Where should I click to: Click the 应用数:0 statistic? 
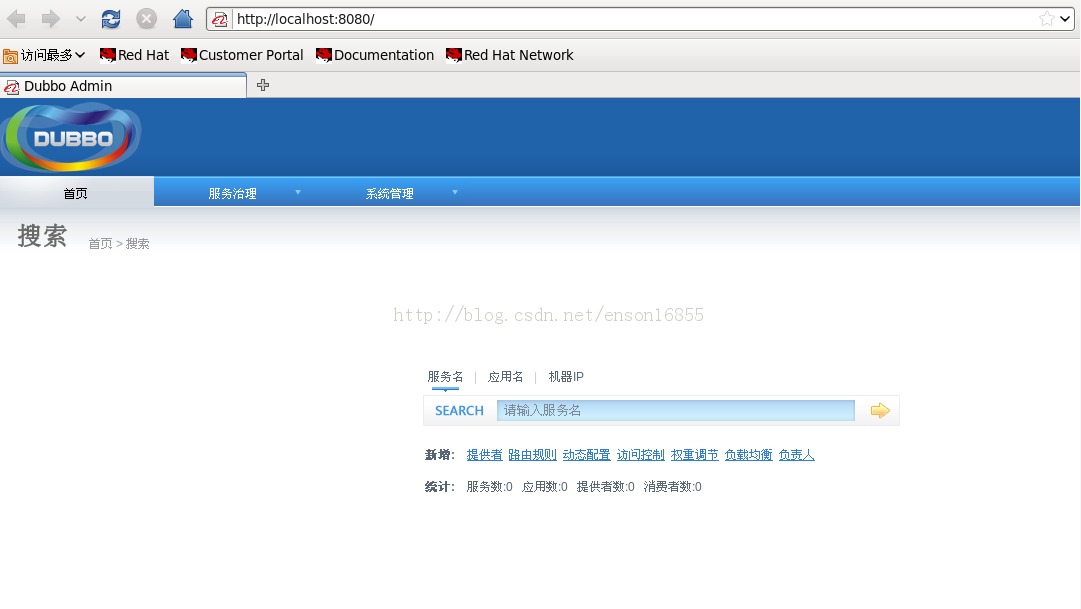click(x=545, y=487)
